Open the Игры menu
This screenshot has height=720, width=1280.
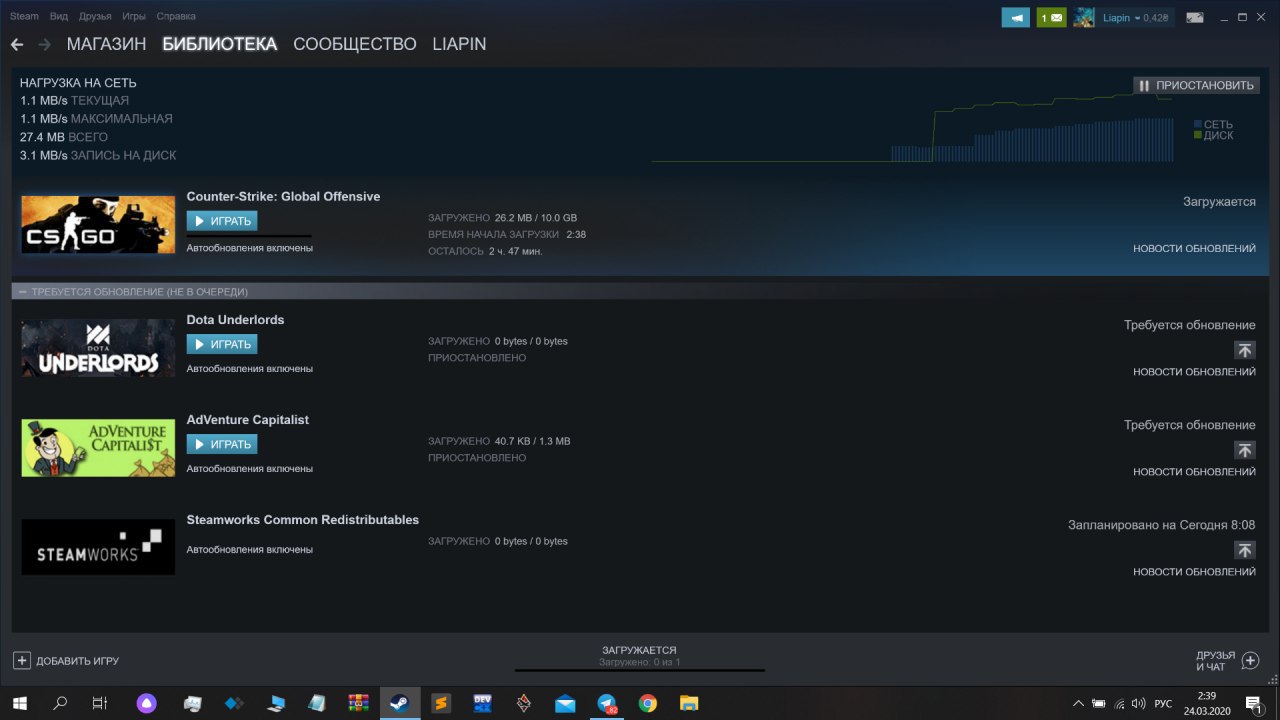(133, 16)
